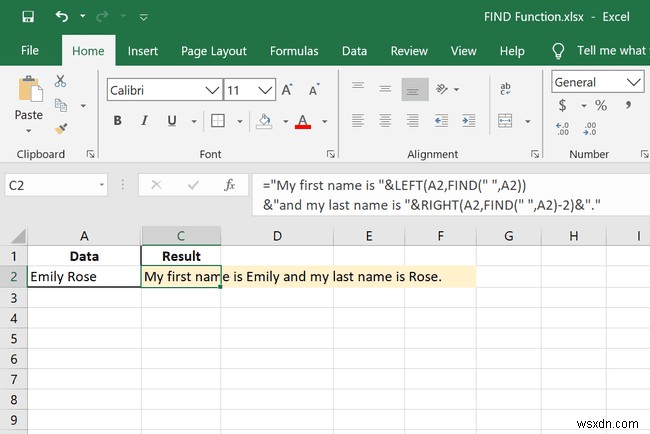Click the Paste button
Viewport: 650px width, 434px height.
click(29, 102)
